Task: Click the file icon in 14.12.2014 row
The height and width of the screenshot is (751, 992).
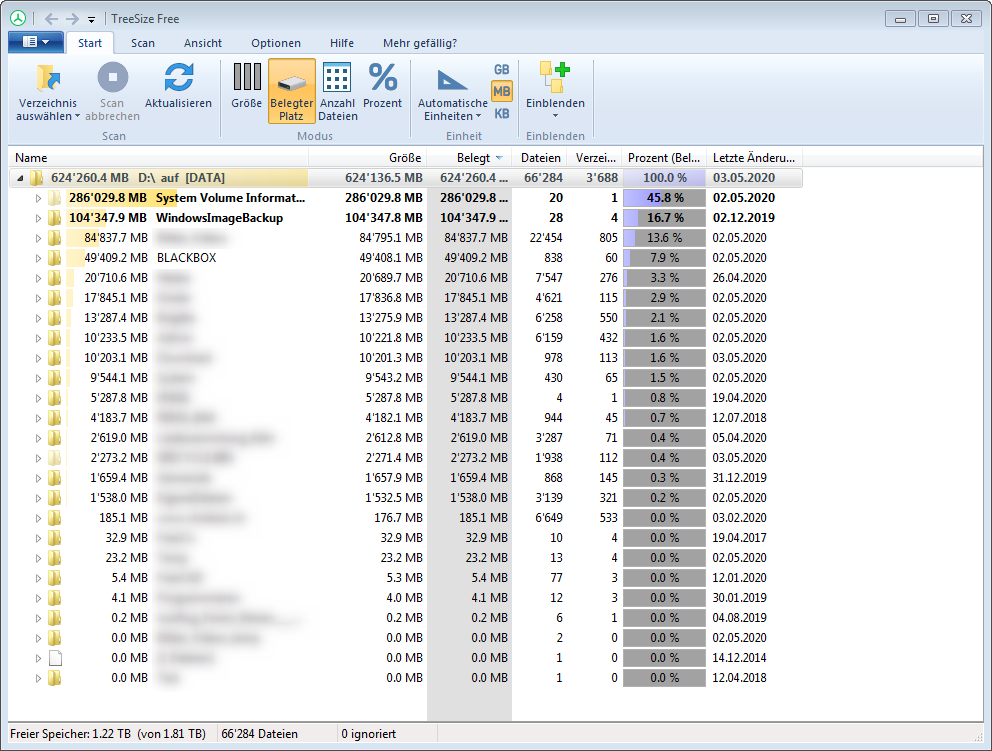Action: 55,658
